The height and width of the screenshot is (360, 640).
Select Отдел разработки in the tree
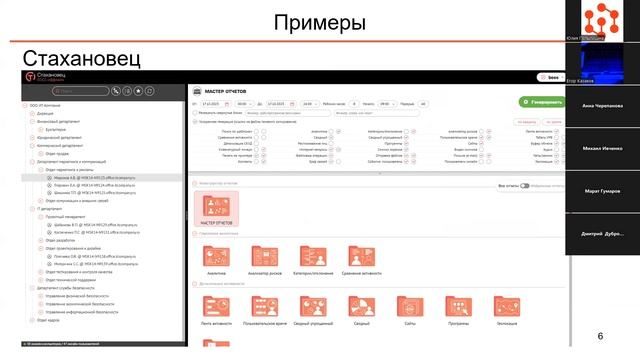pyautogui.click(x=60, y=240)
